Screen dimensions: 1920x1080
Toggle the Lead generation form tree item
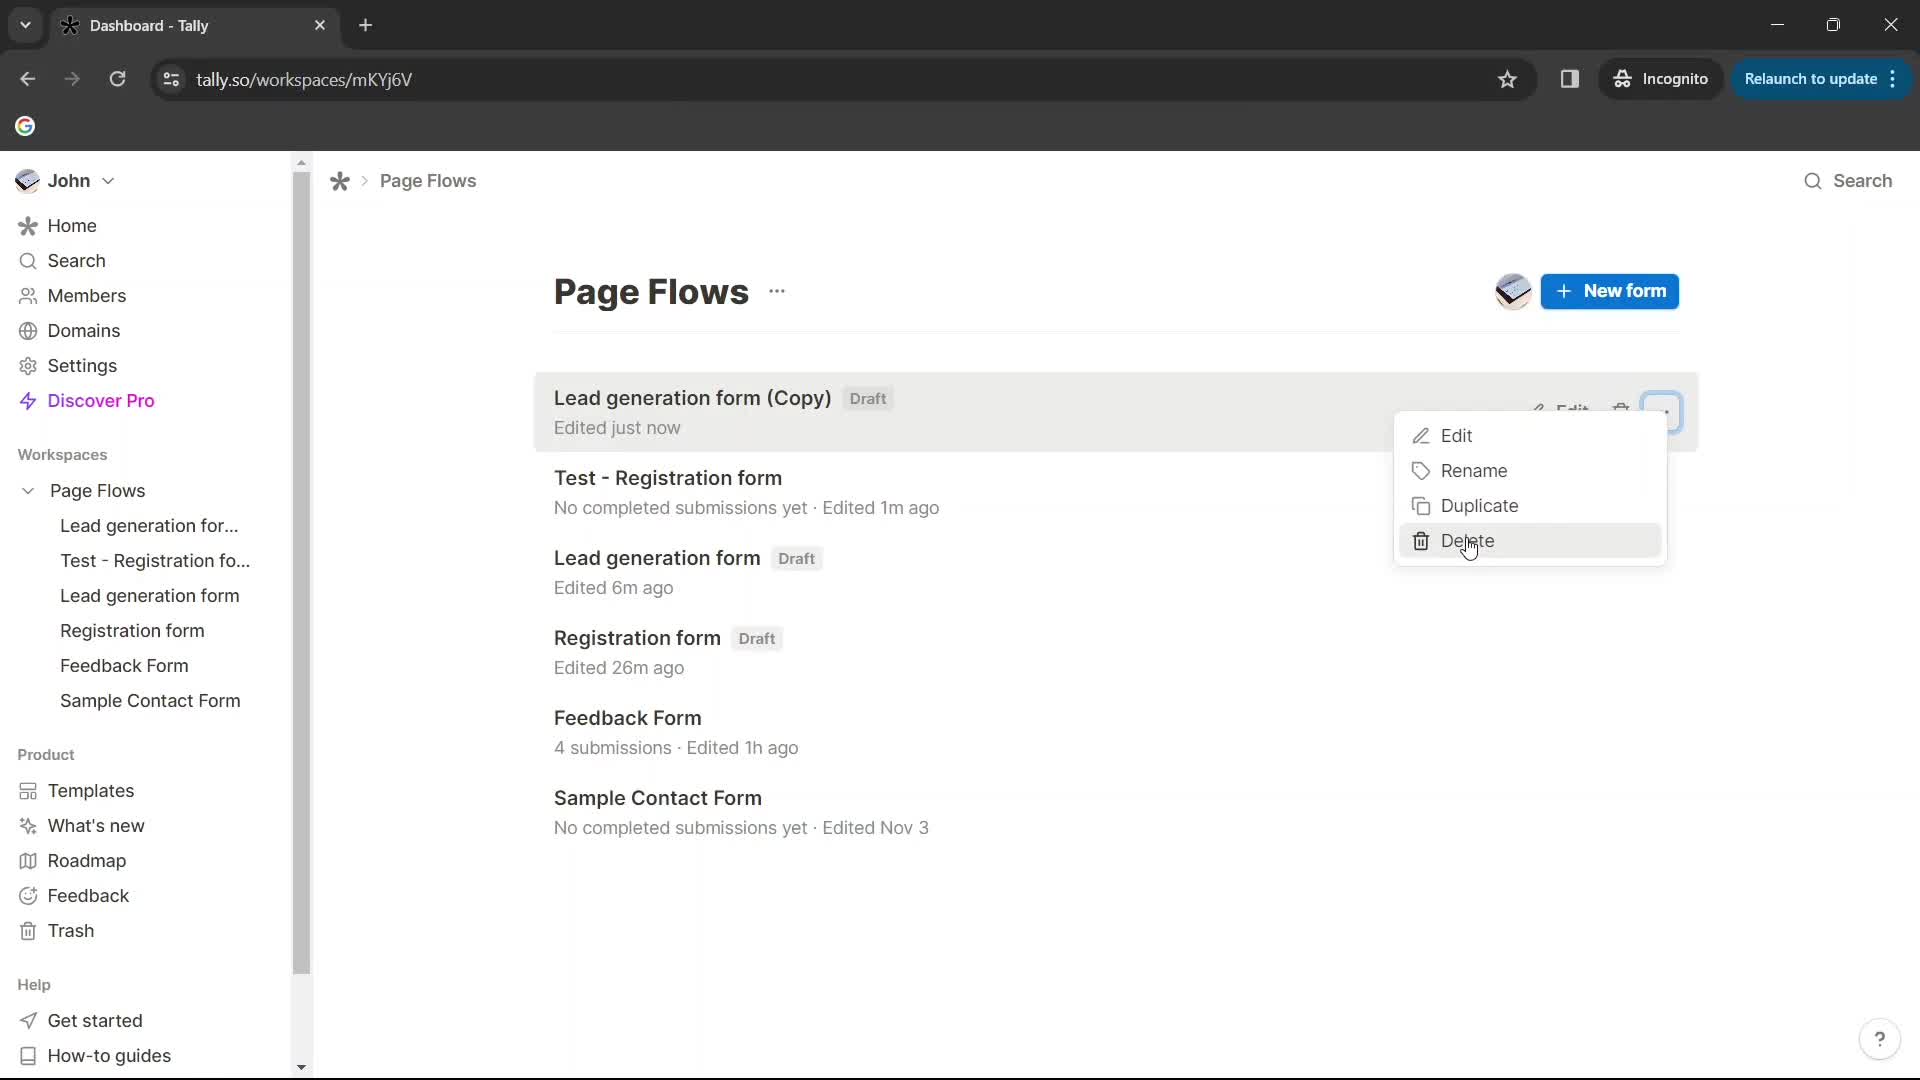149,595
